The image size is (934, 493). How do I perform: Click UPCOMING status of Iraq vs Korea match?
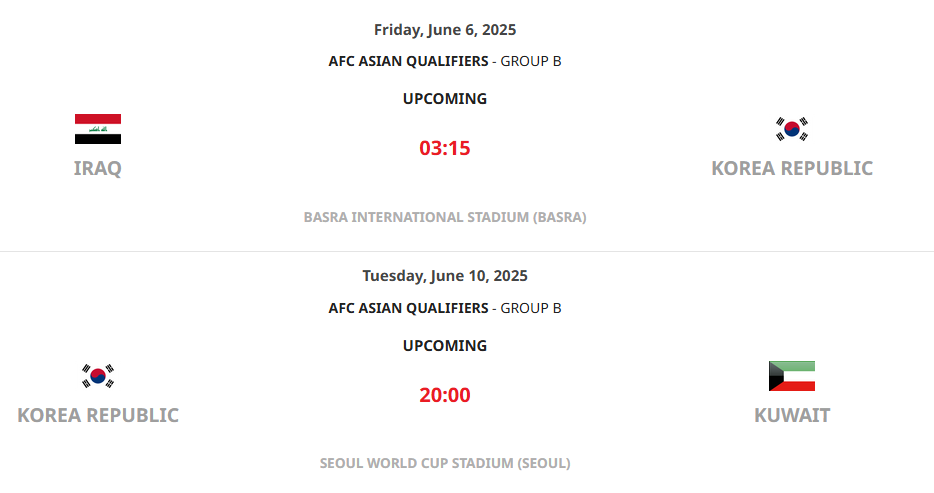[445, 98]
